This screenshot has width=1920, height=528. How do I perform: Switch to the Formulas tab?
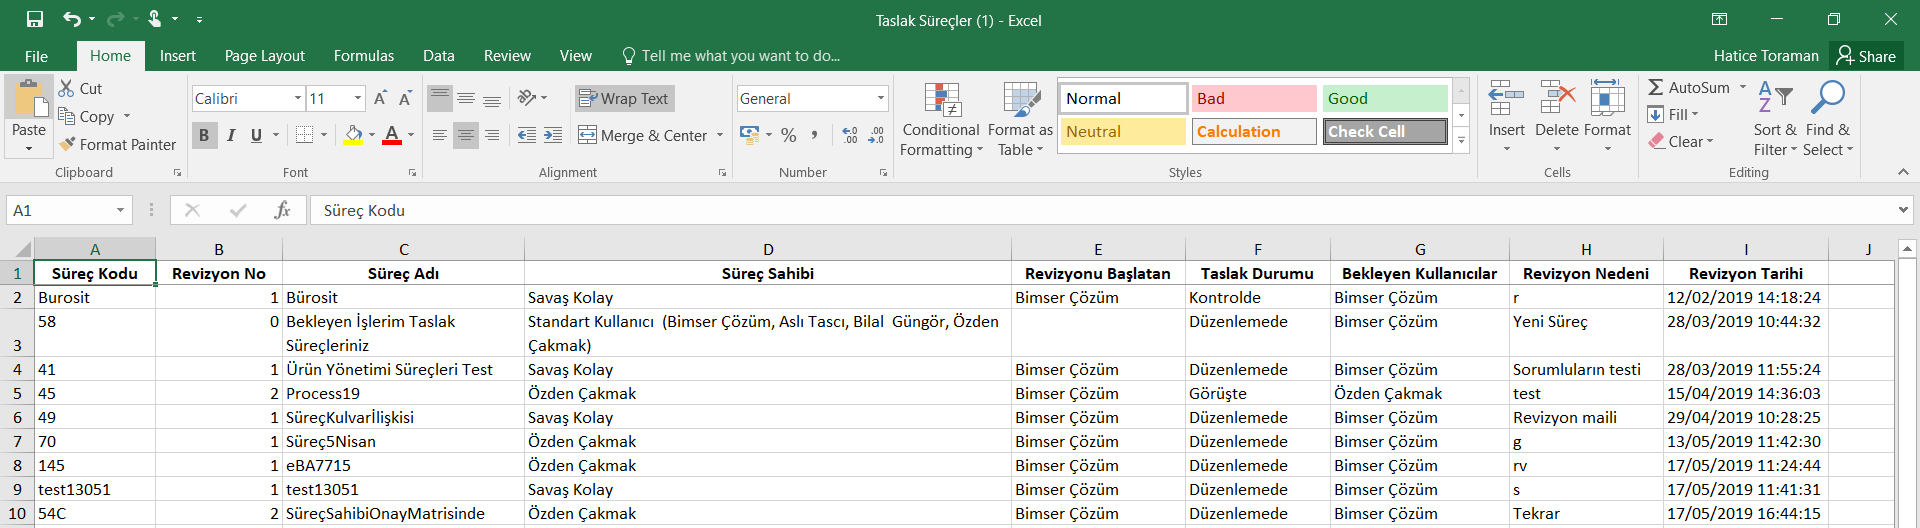pos(363,56)
